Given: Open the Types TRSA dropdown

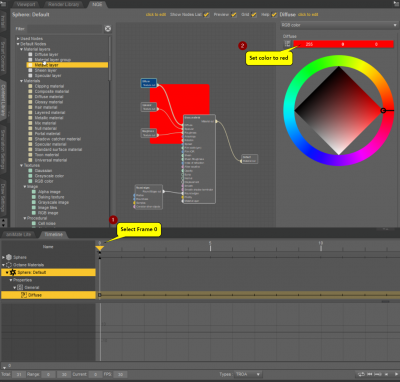Looking at the screenshot, I should tap(248, 374).
